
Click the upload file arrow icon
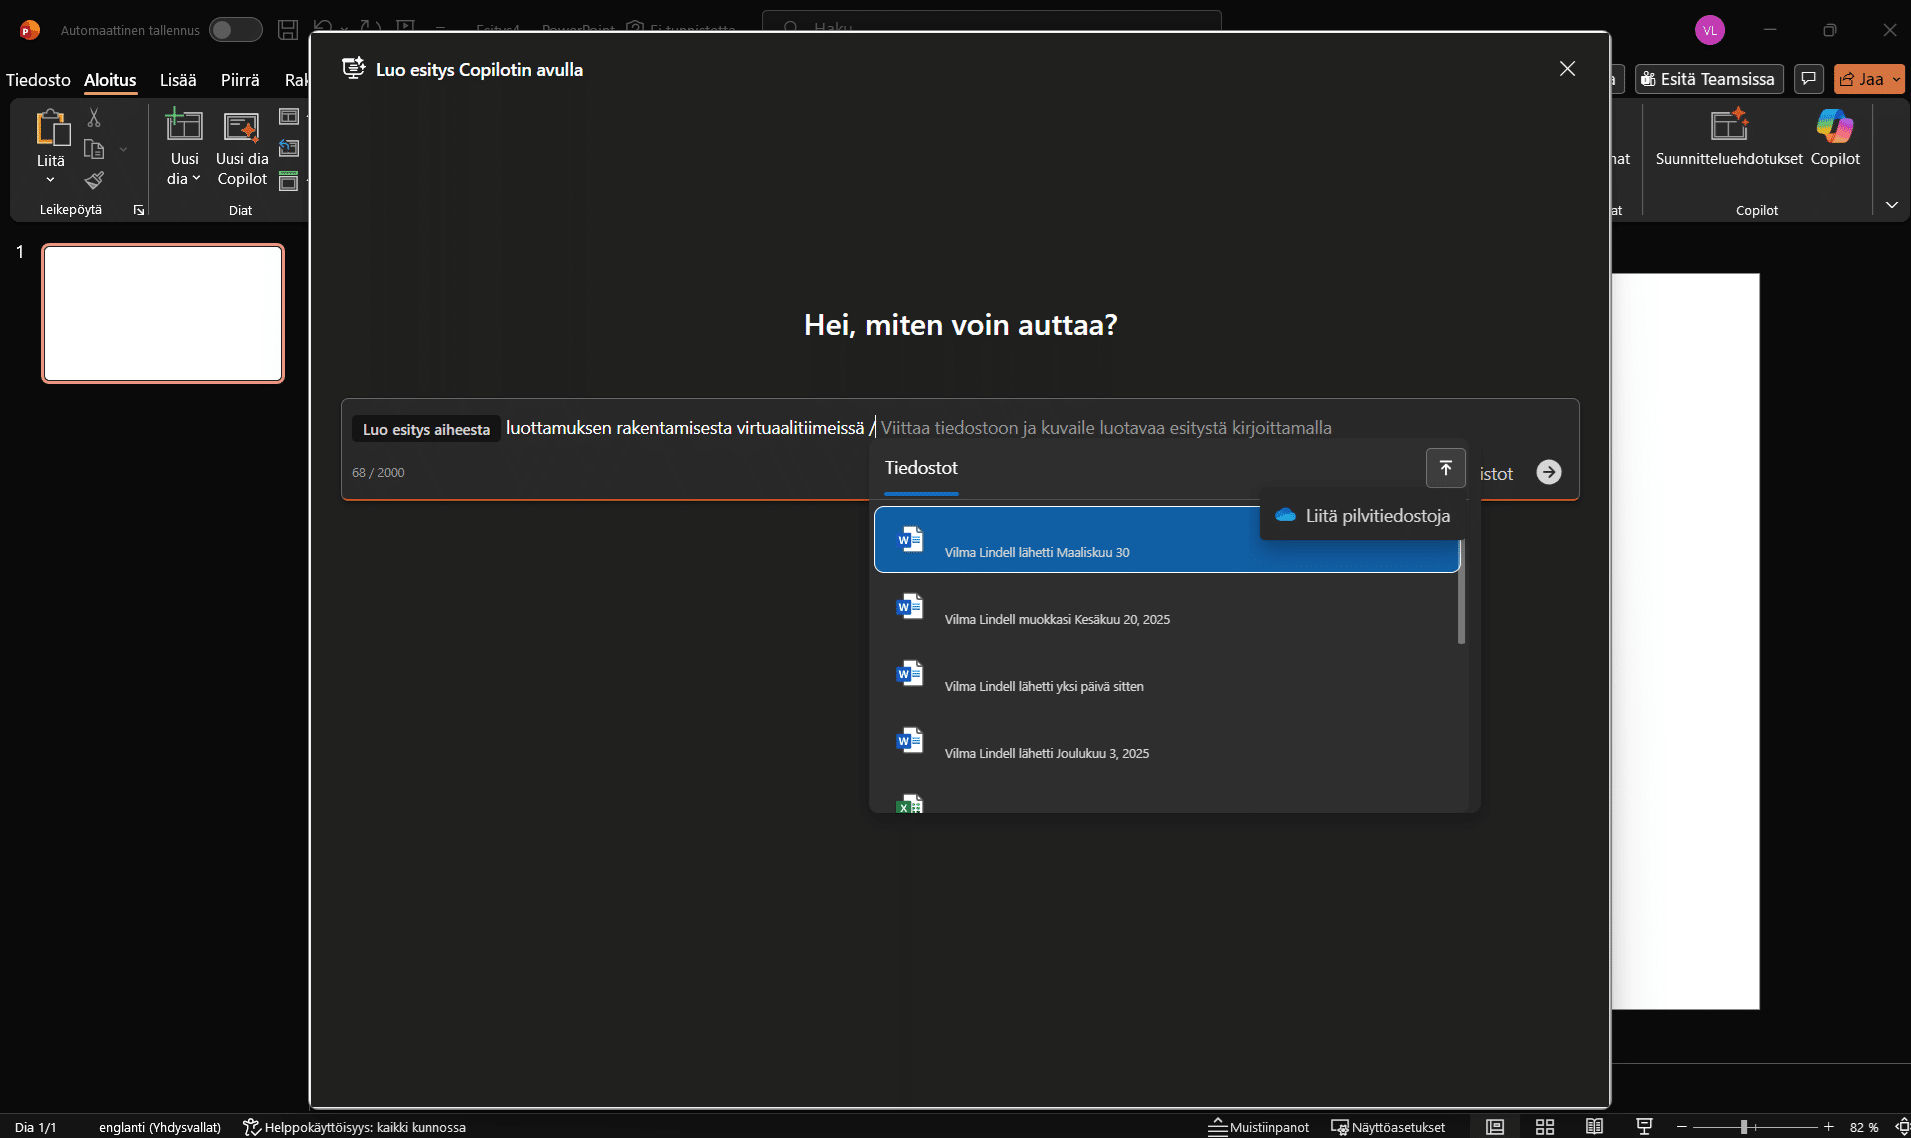point(1445,468)
